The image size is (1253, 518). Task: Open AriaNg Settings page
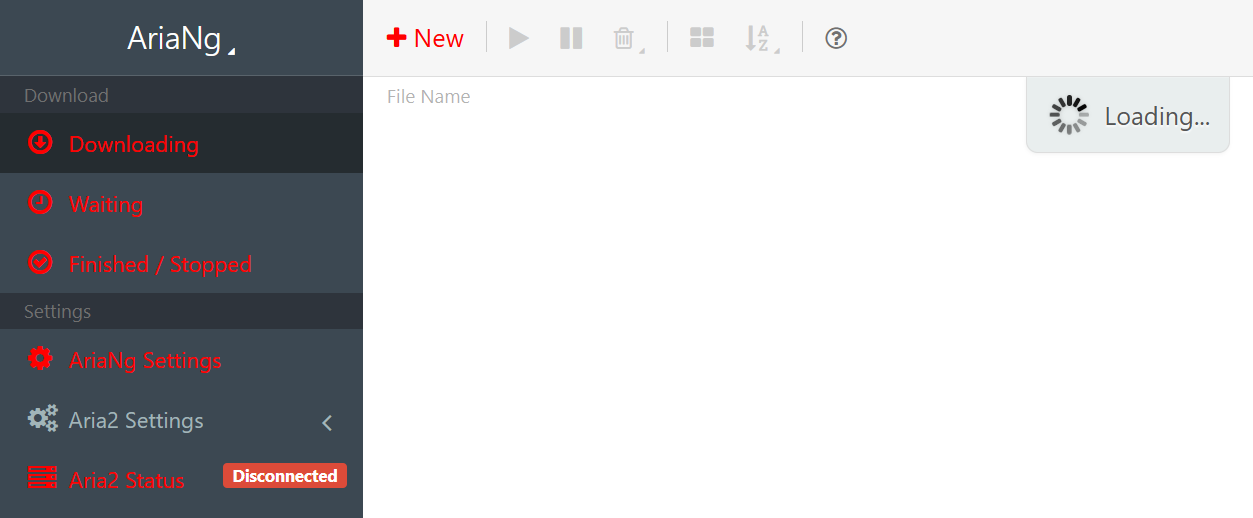coord(181,360)
